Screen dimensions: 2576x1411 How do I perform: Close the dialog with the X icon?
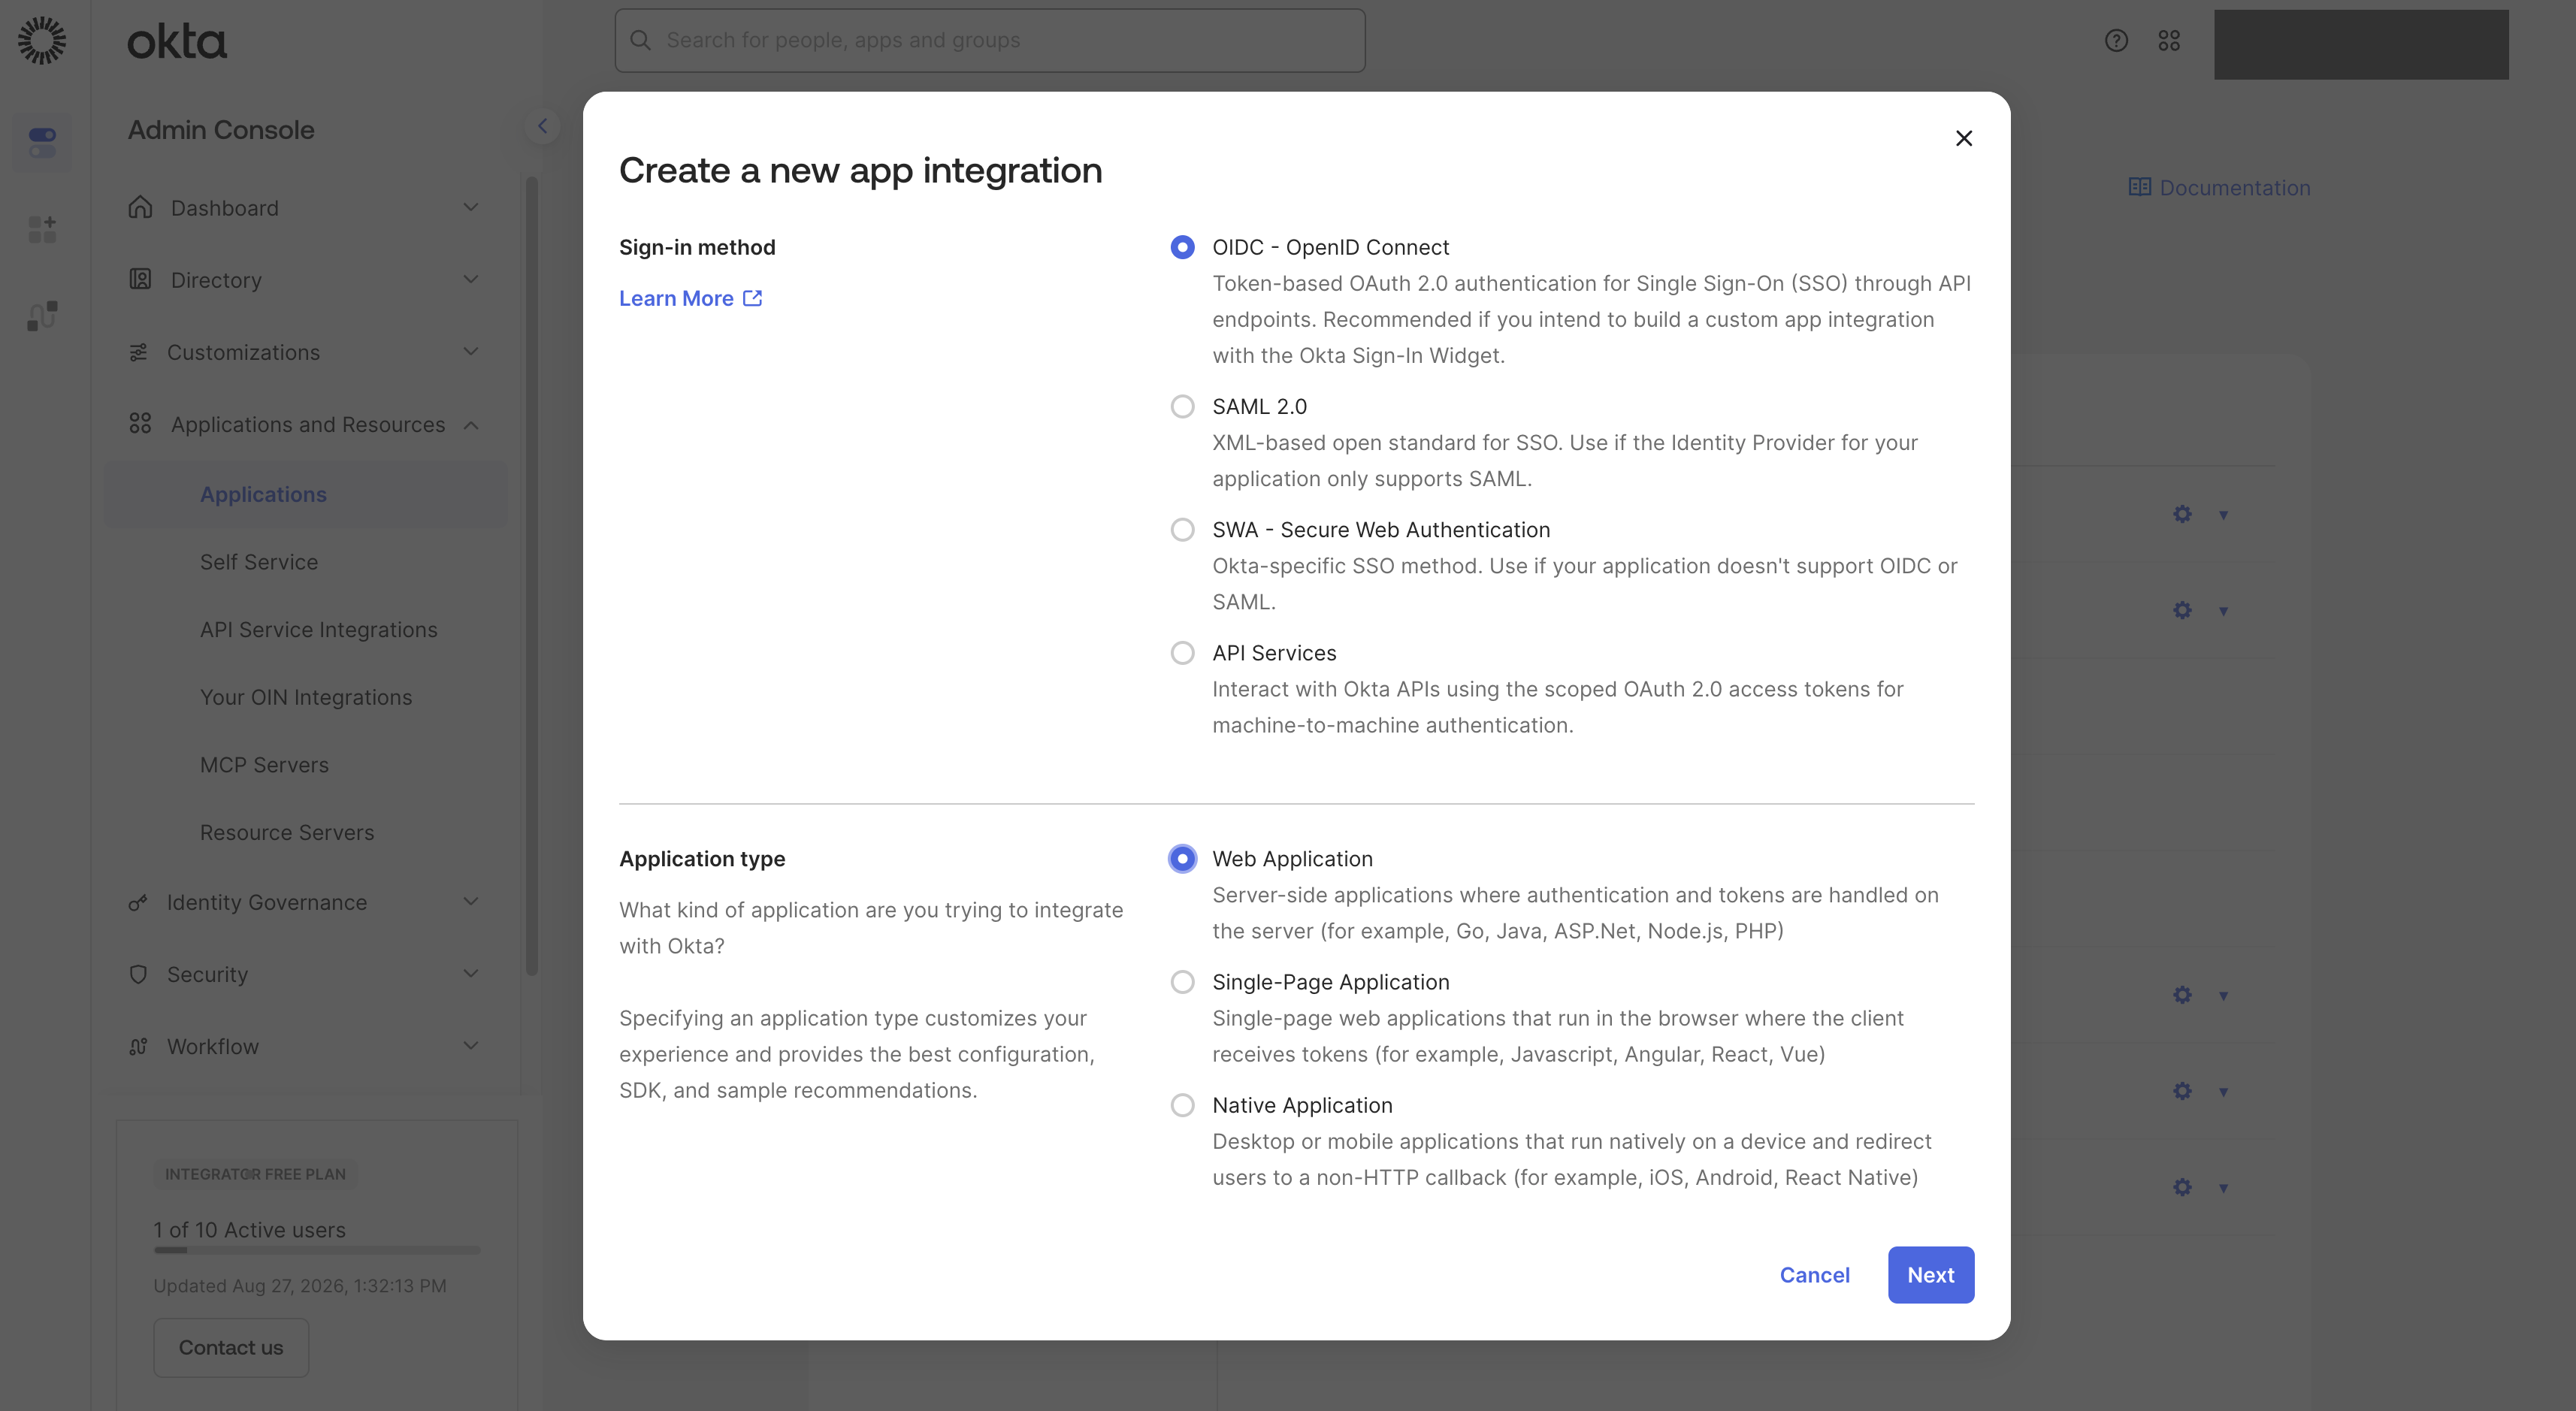[1964, 138]
